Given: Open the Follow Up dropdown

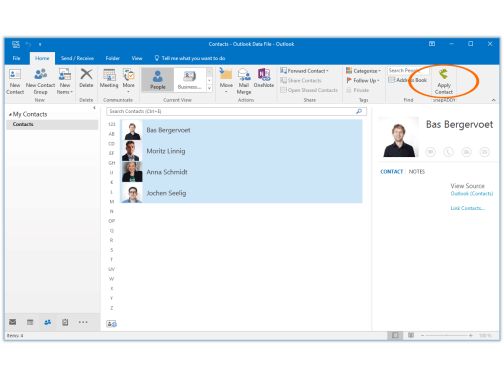Looking at the screenshot, I should pyautogui.click(x=363, y=81).
